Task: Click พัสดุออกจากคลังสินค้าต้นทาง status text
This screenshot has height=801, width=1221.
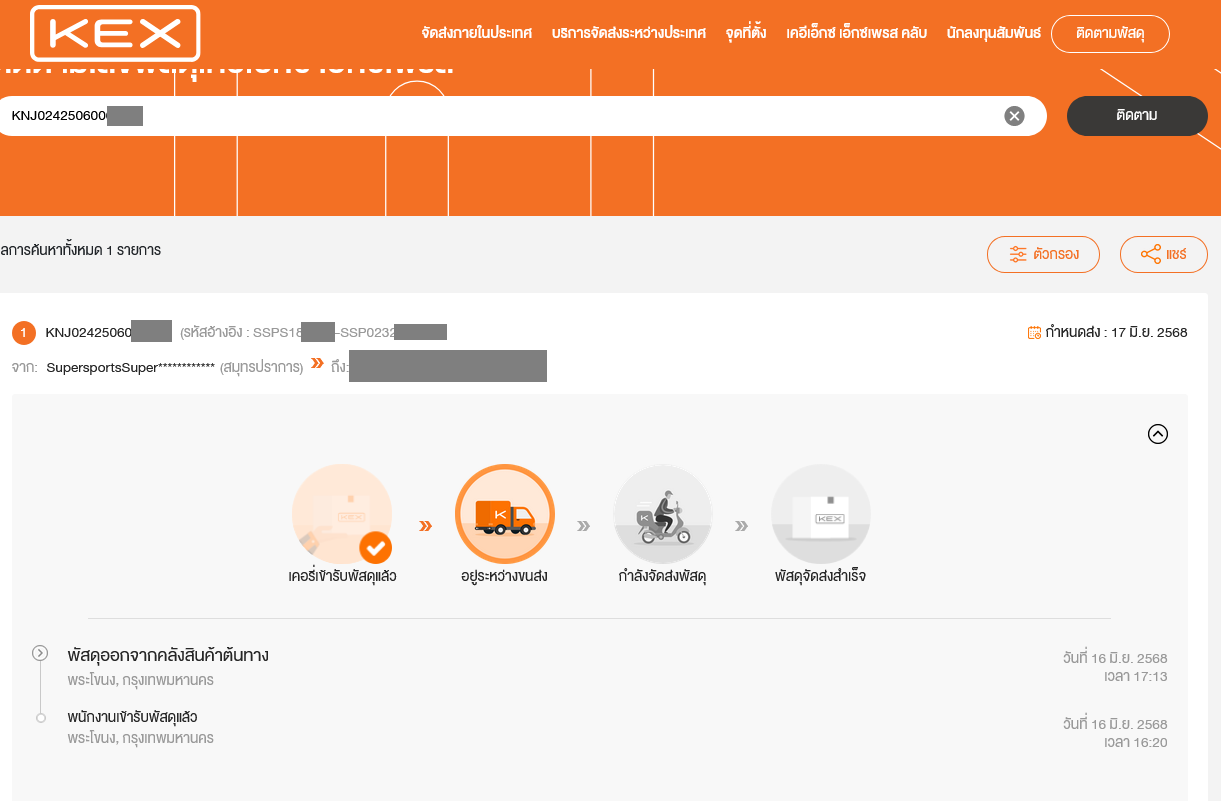Action: tap(168, 656)
